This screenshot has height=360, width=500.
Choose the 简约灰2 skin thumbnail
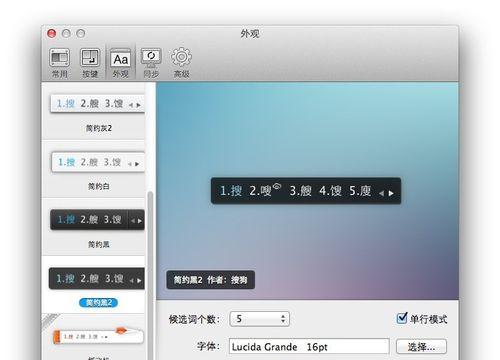[97, 104]
